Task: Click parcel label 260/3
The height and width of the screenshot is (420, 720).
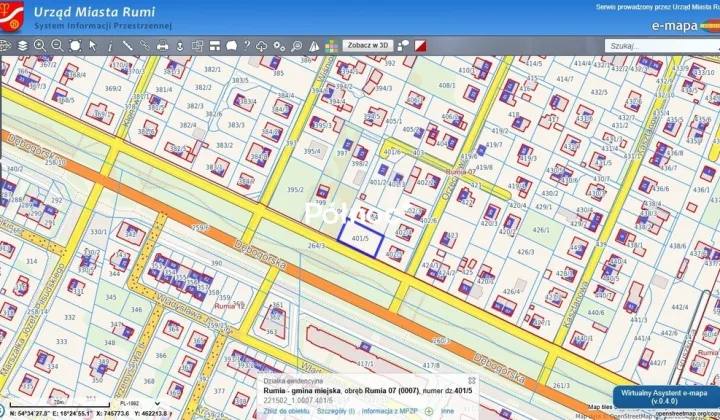Action: [x=441, y=341]
